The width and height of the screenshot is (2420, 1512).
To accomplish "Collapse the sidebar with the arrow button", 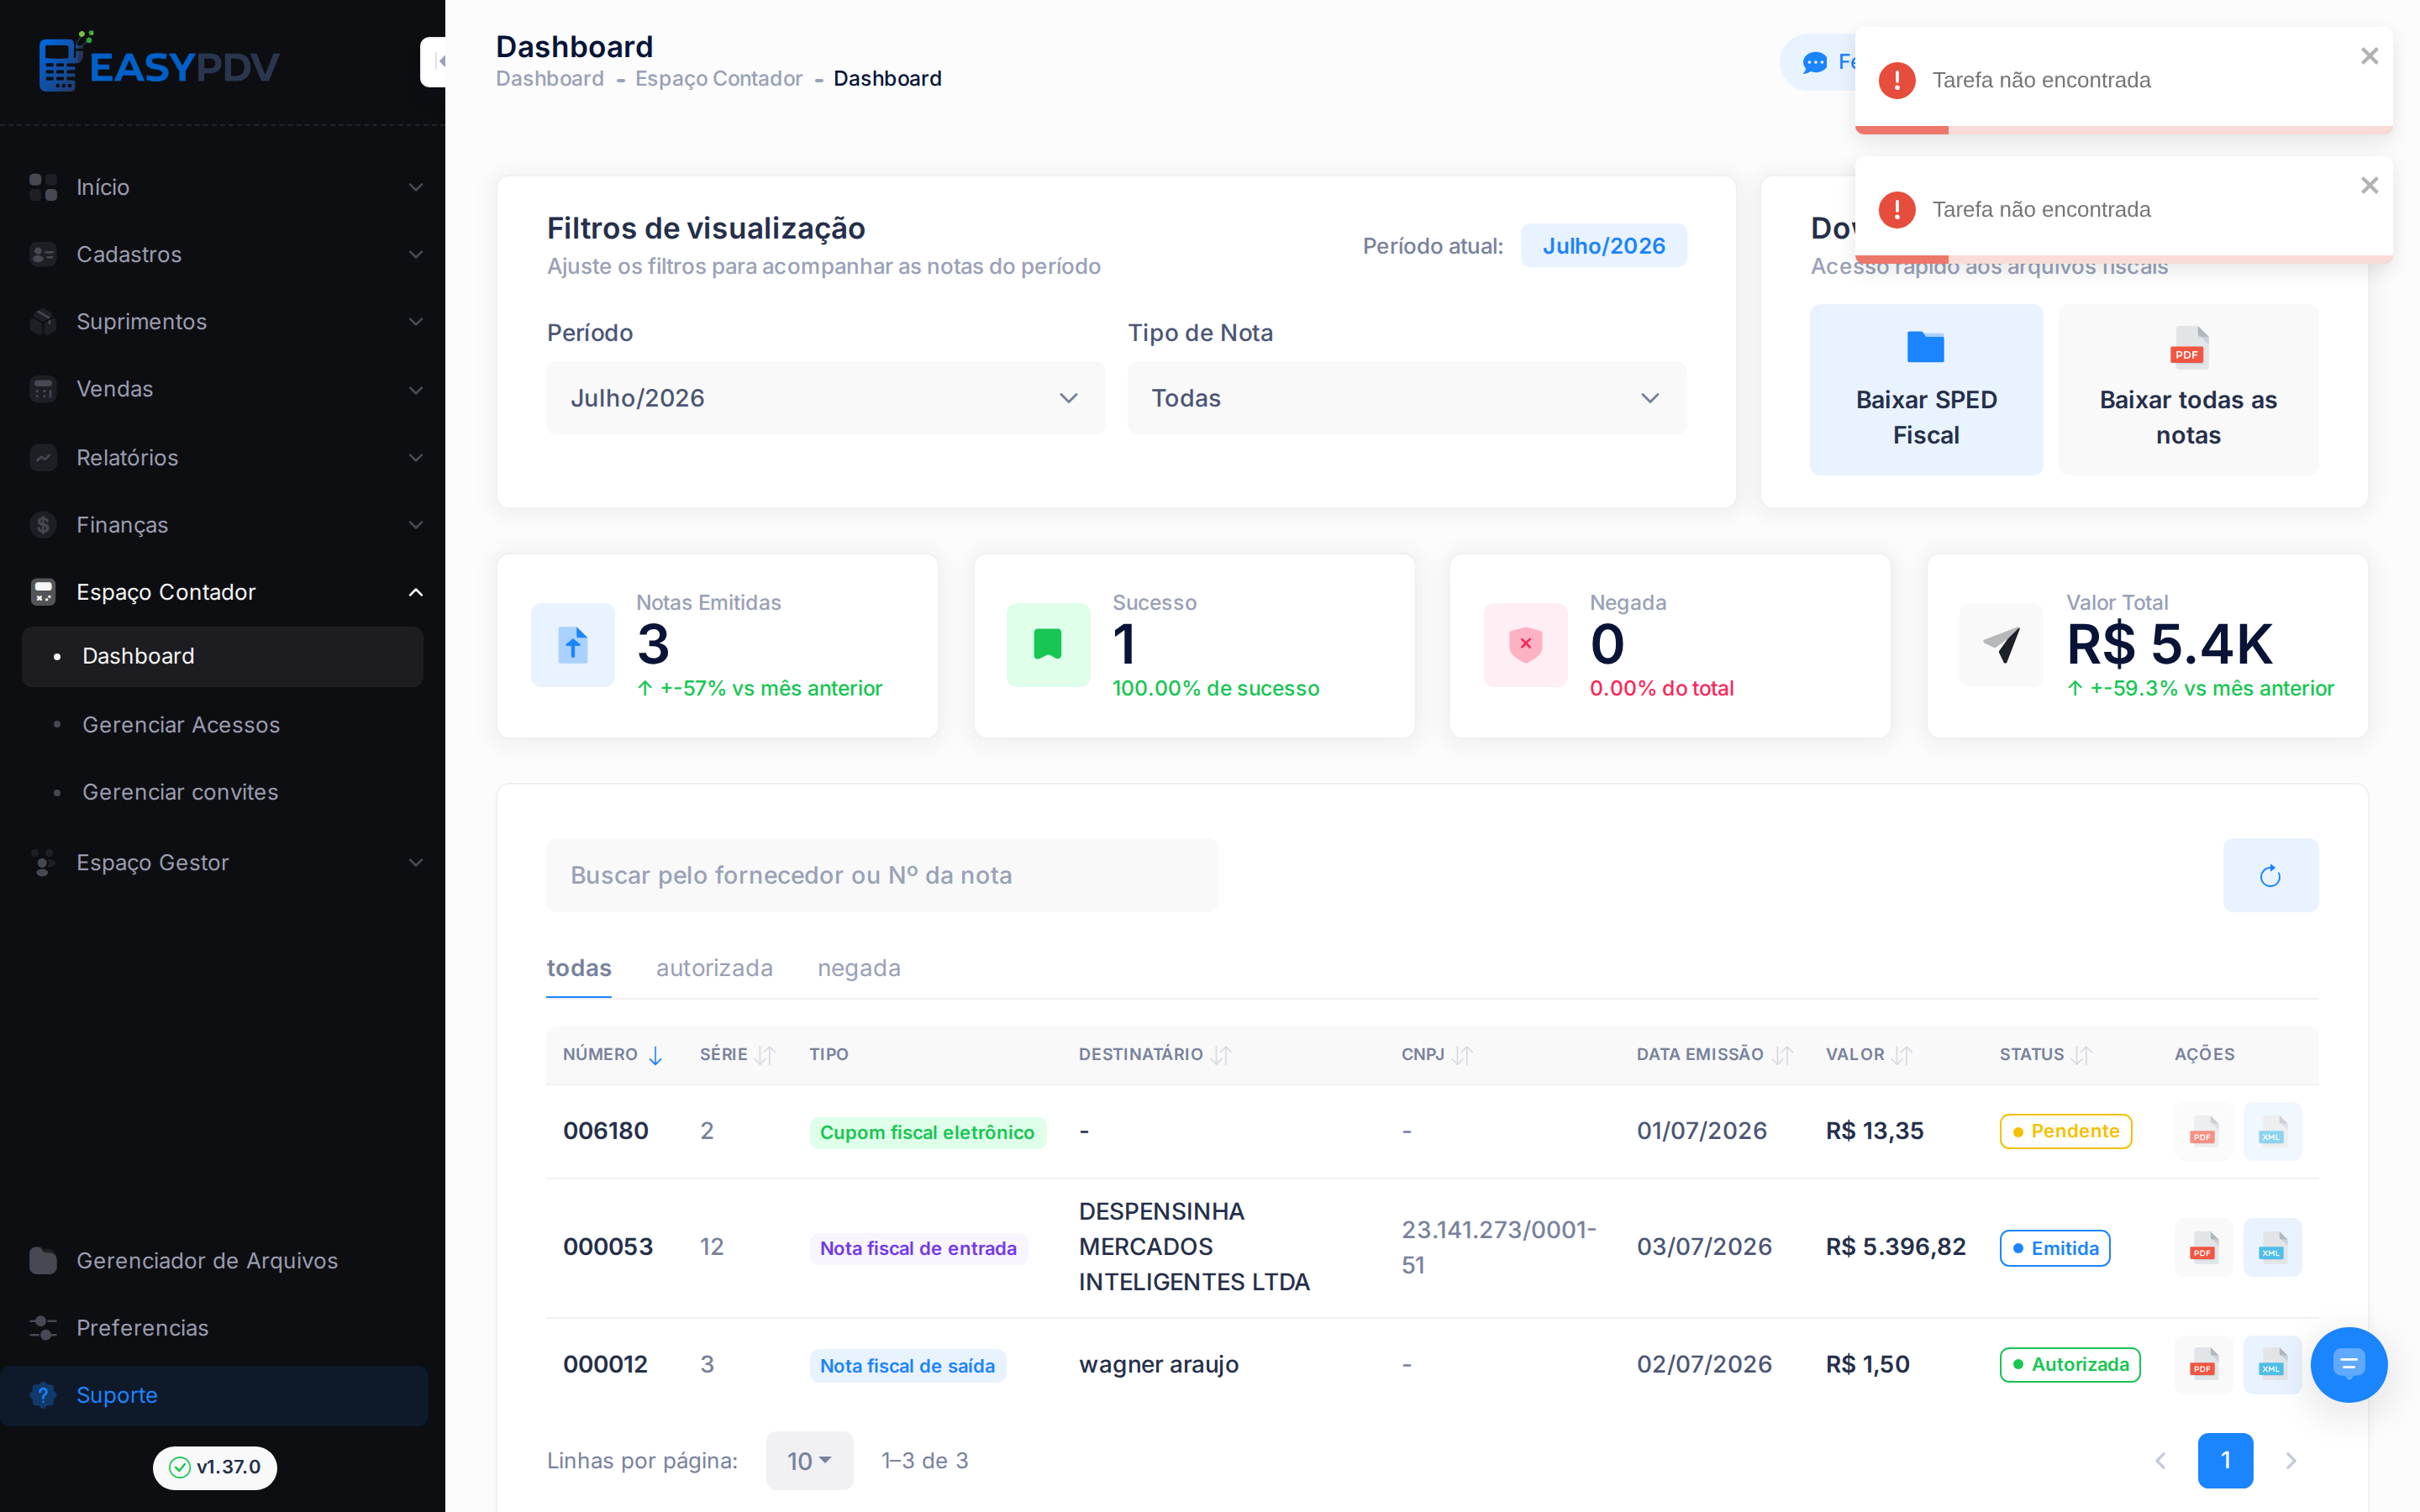I will pos(435,62).
